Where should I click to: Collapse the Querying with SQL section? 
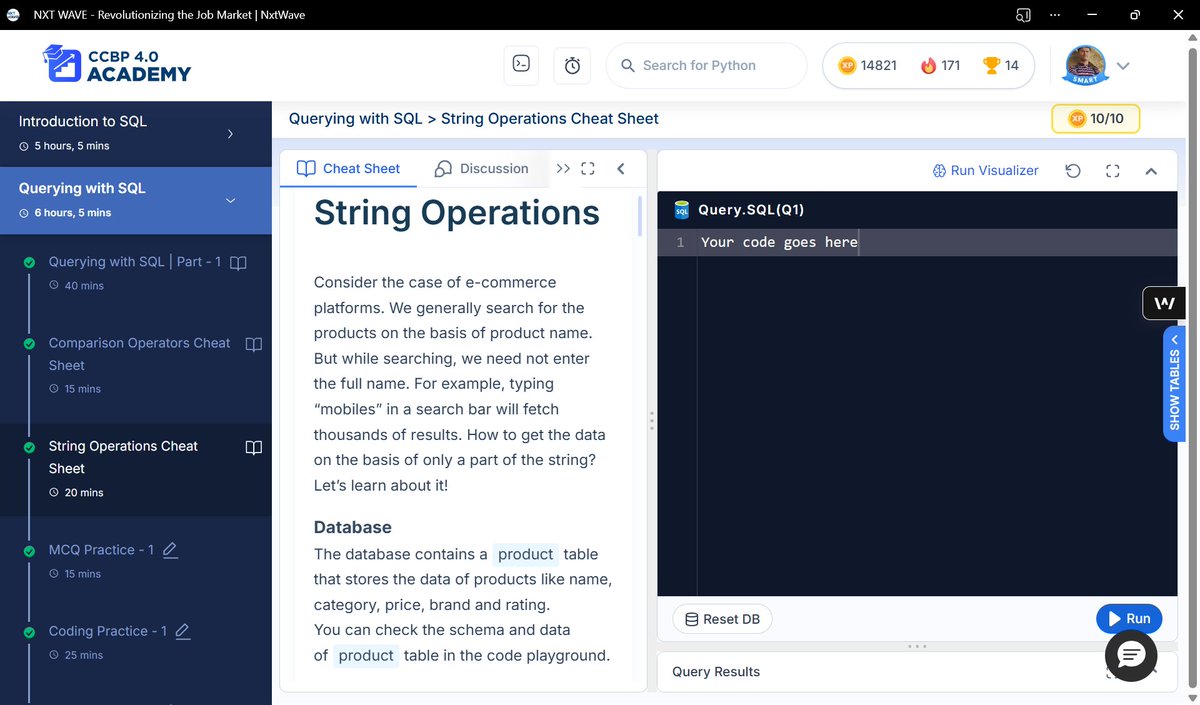coord(136,200)
